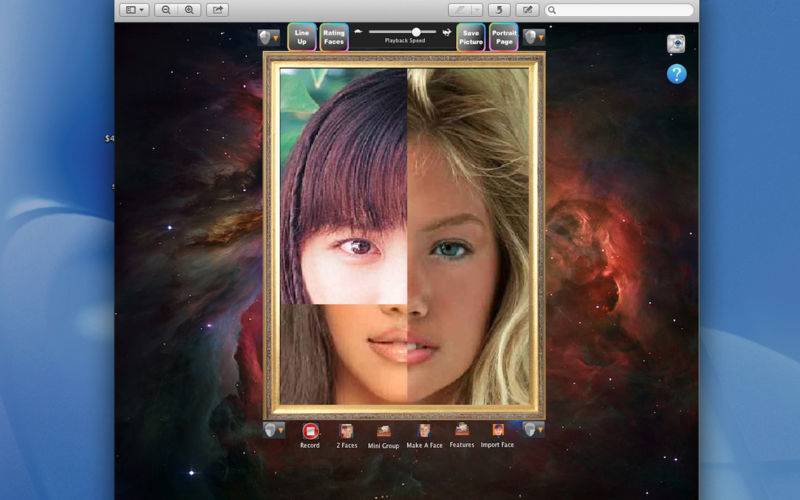800x500 pixels.
Task: Click the rotate icon in the window toolbar
Action: tap(499, 10)
